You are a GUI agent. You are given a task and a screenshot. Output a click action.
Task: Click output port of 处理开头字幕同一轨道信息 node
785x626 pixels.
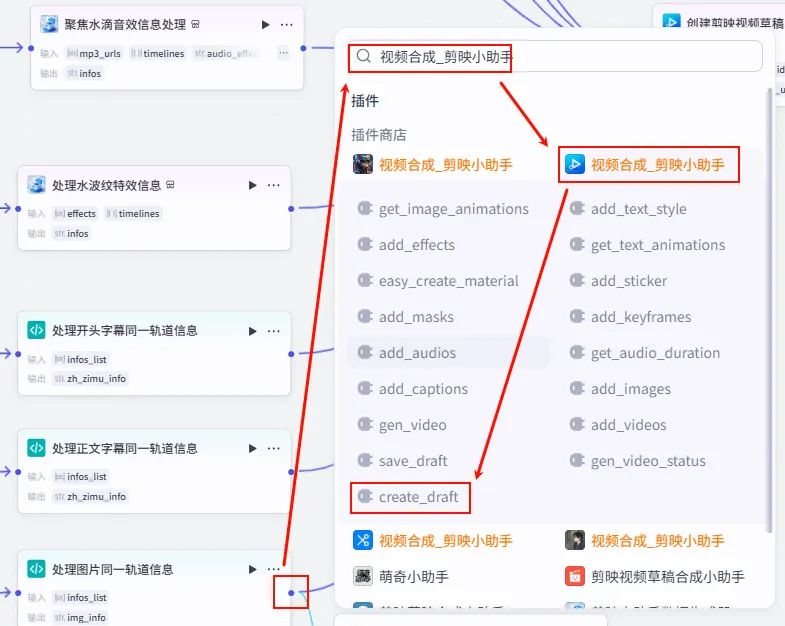coord(291,354)
